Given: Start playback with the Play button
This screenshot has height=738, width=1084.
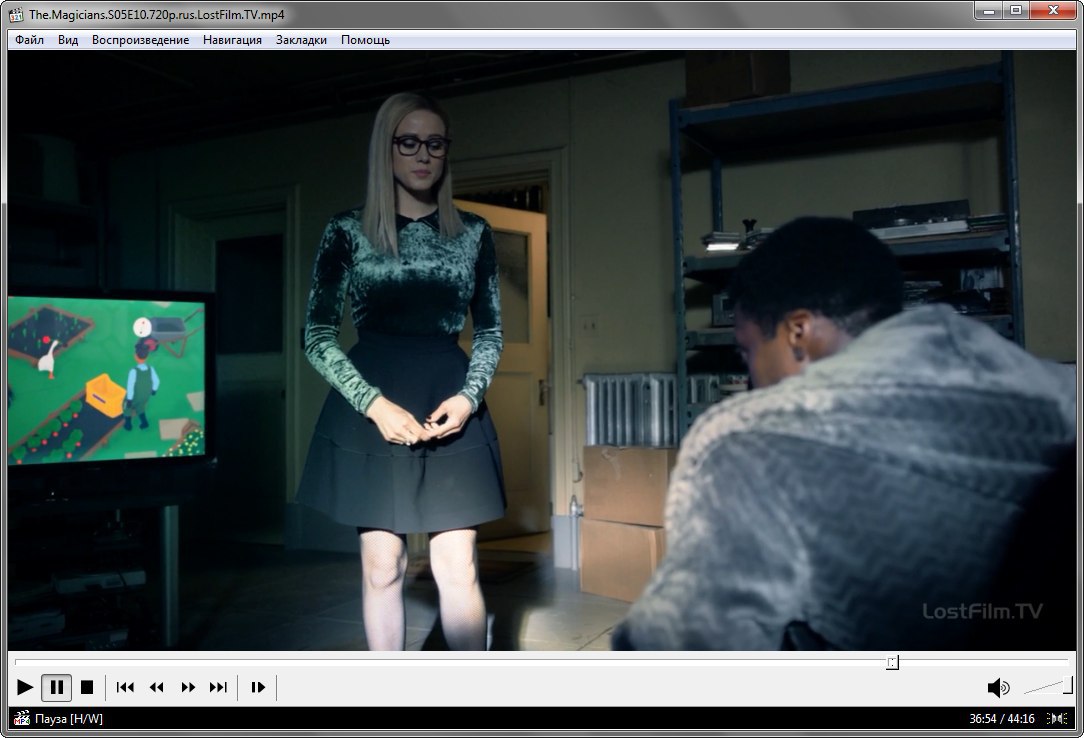Looking at the screenshot, I should [25, 687].
